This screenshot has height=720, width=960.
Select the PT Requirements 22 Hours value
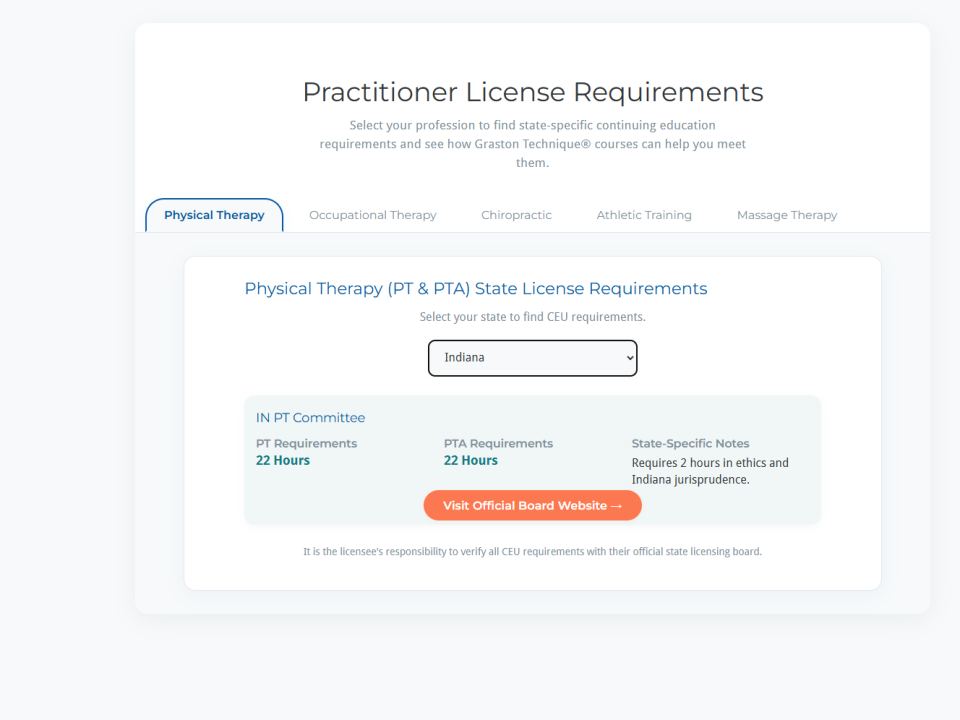(x=282, y=460)
